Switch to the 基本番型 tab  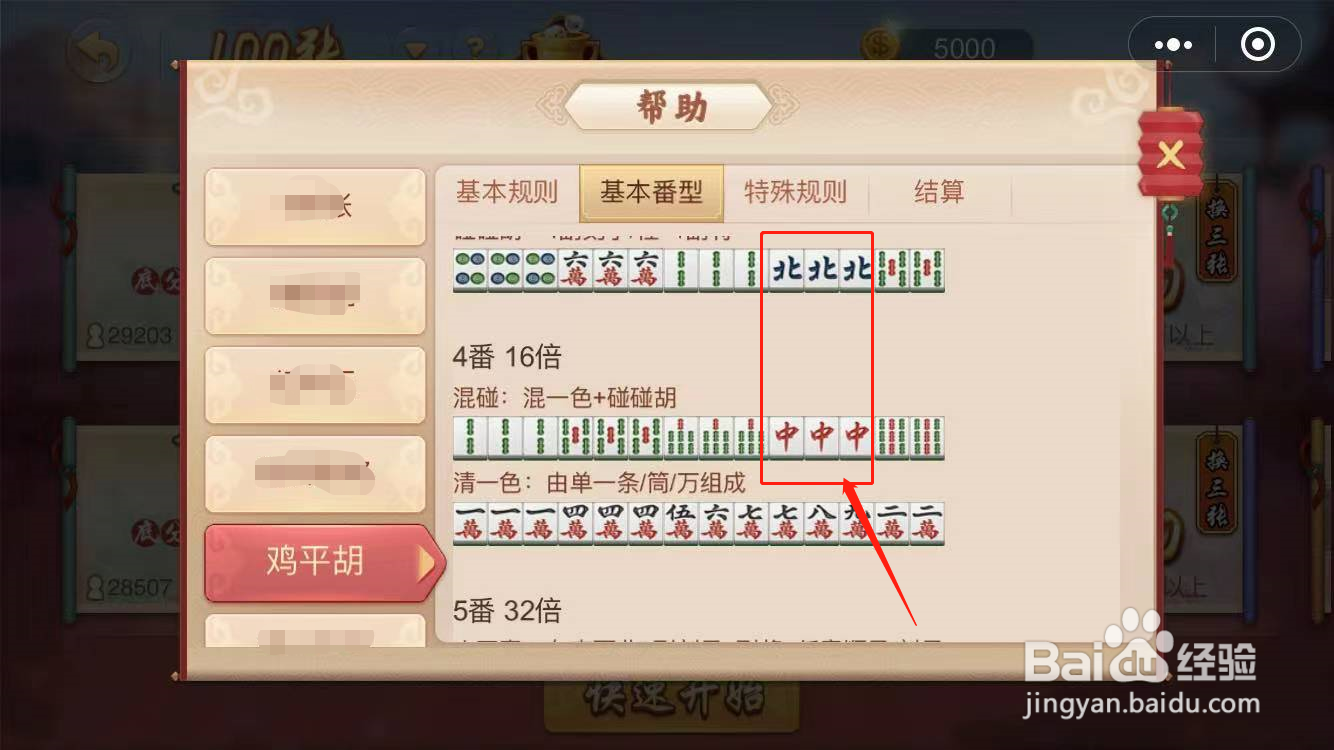pos(651,192)
